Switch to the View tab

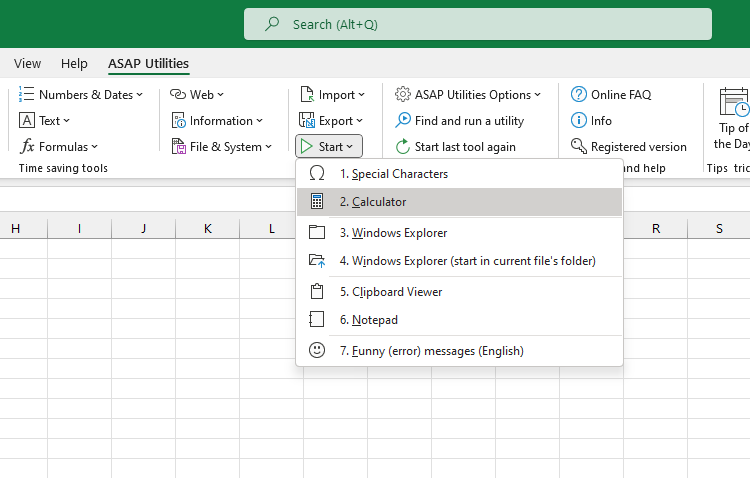[x=27, y=63]
